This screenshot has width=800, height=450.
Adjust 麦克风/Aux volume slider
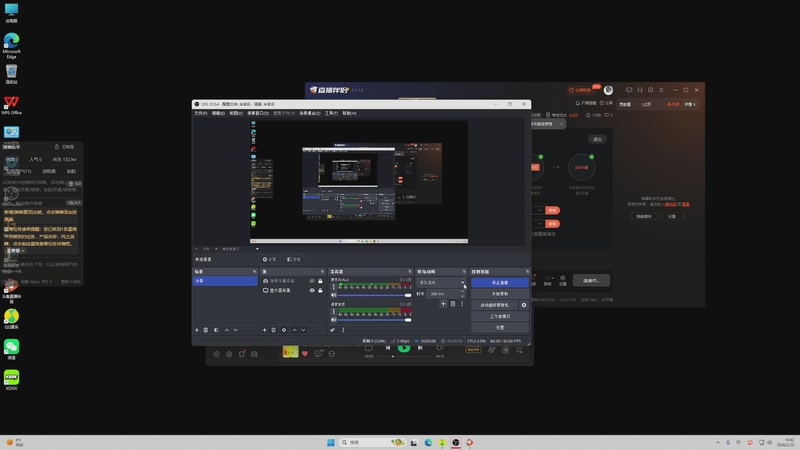click(374, 295)
